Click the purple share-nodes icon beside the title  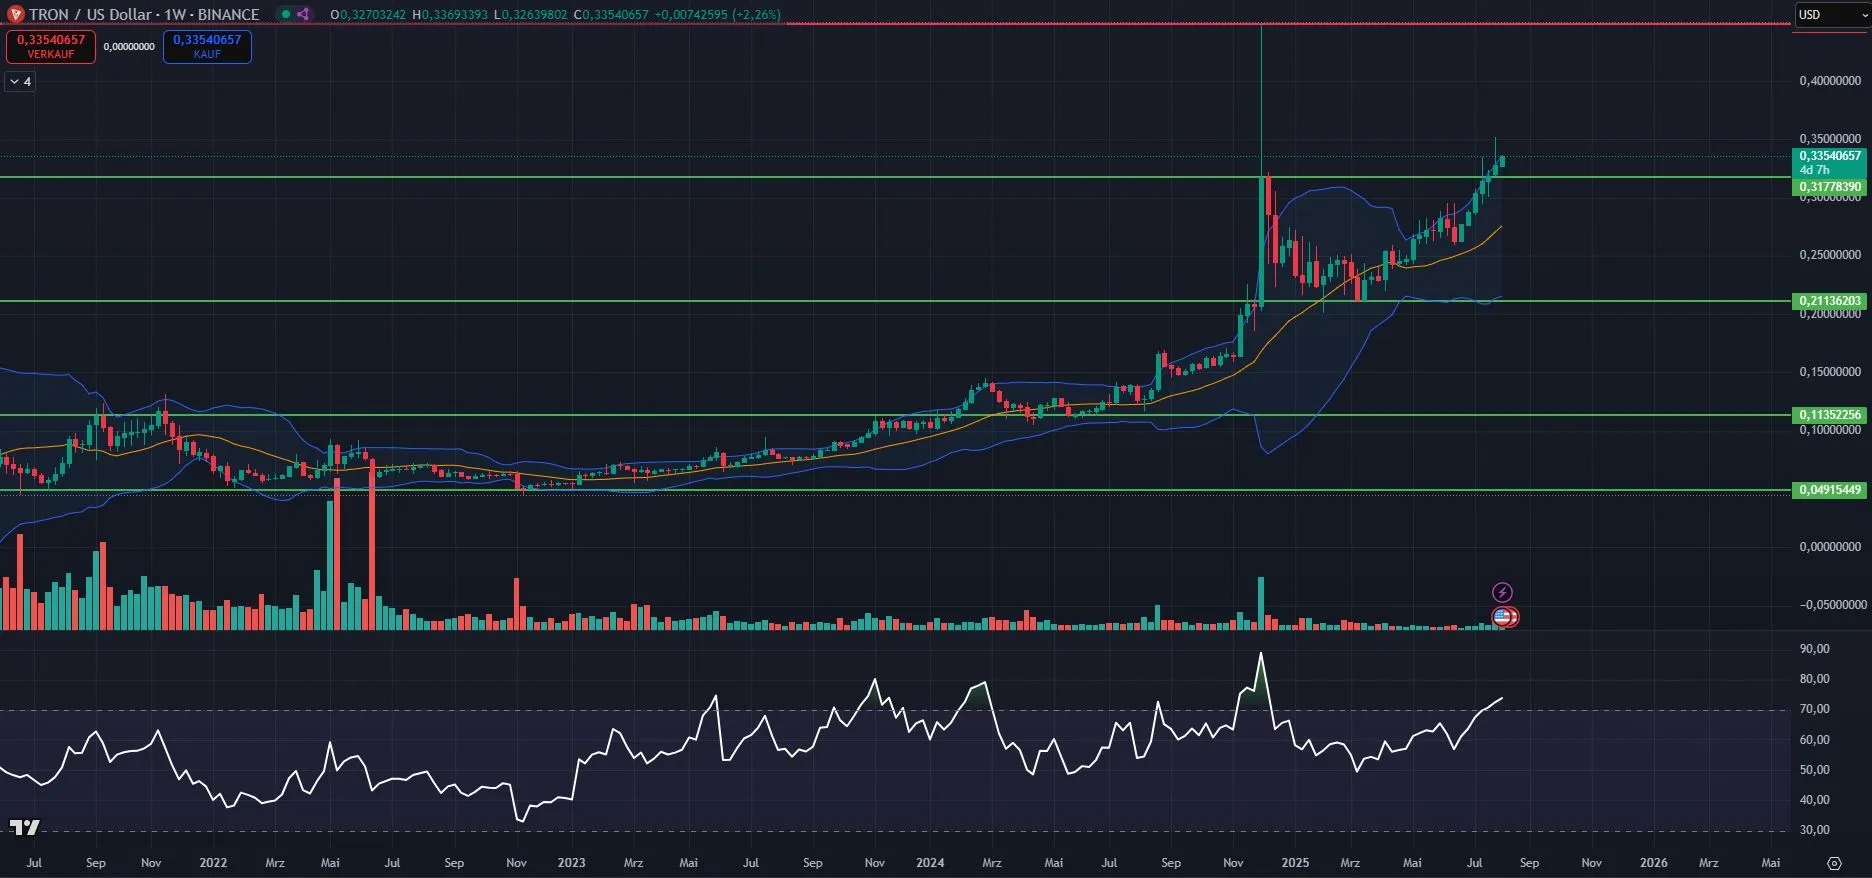(303, 15)
